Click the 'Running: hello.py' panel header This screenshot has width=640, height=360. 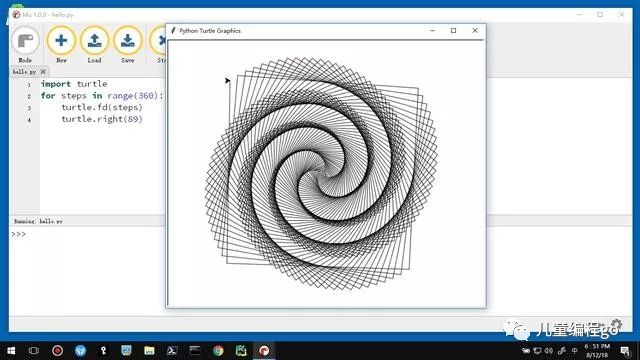pyautogui.click(x=38, y=221)
